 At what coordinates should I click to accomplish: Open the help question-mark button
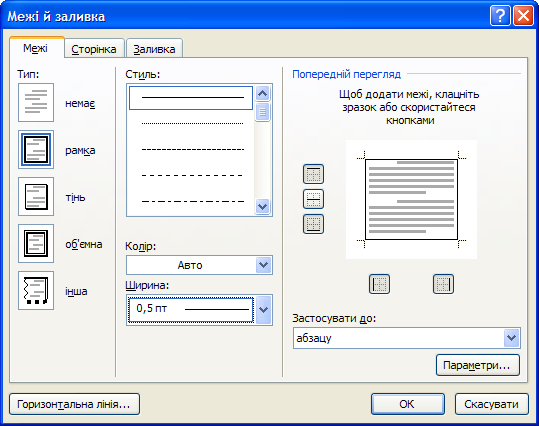[500, 16]
